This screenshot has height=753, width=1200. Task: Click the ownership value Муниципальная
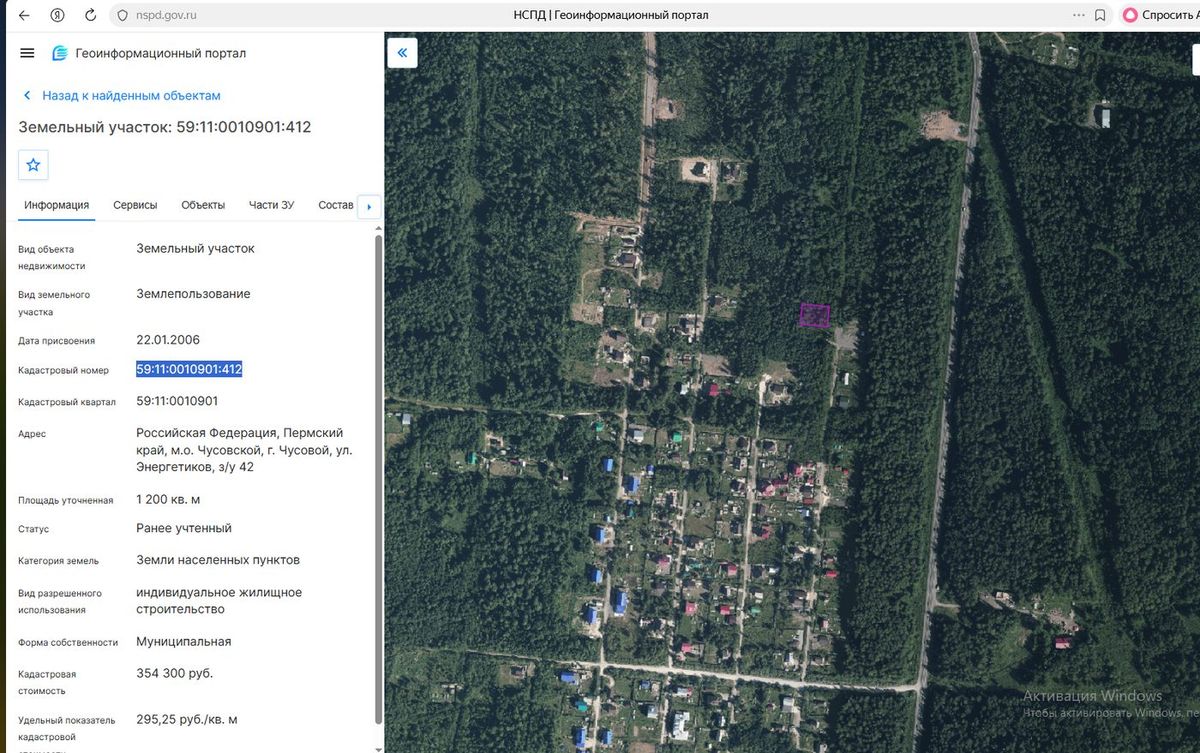(x=184, y=642)
